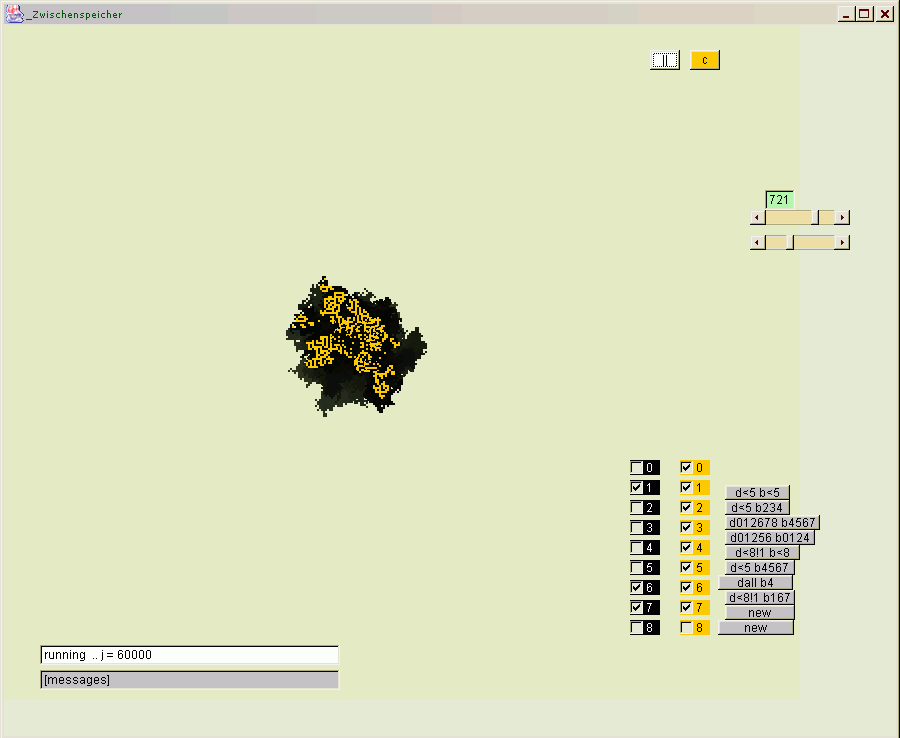Click the upper scrollbar thumb

815,217
